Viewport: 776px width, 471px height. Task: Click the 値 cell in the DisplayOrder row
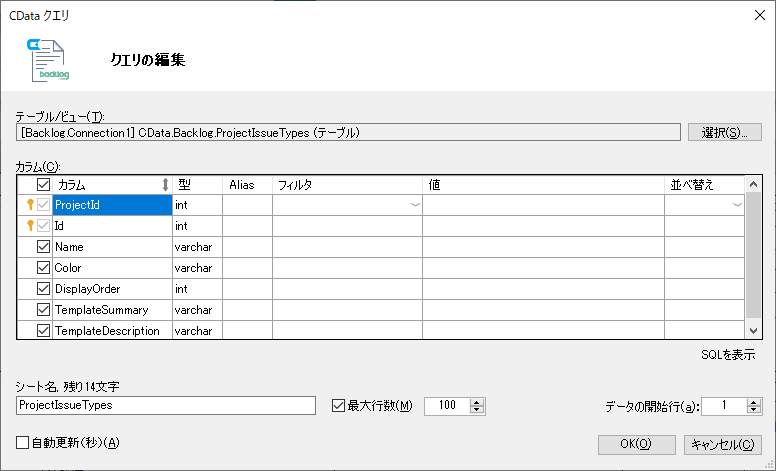click(x=543, y=289)
